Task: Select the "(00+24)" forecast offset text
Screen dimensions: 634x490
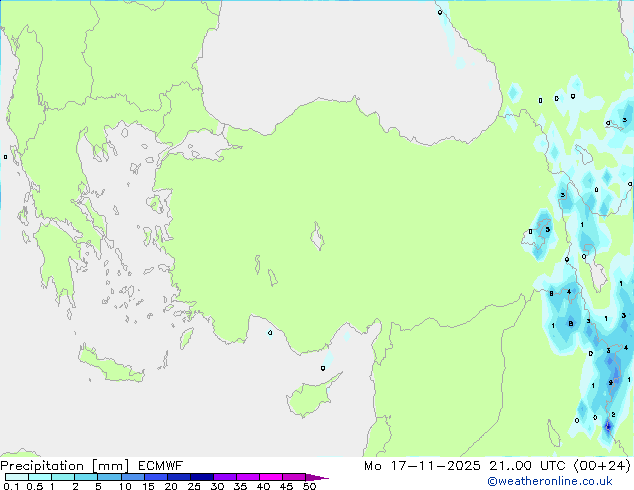Action: [x=602, y=466]
